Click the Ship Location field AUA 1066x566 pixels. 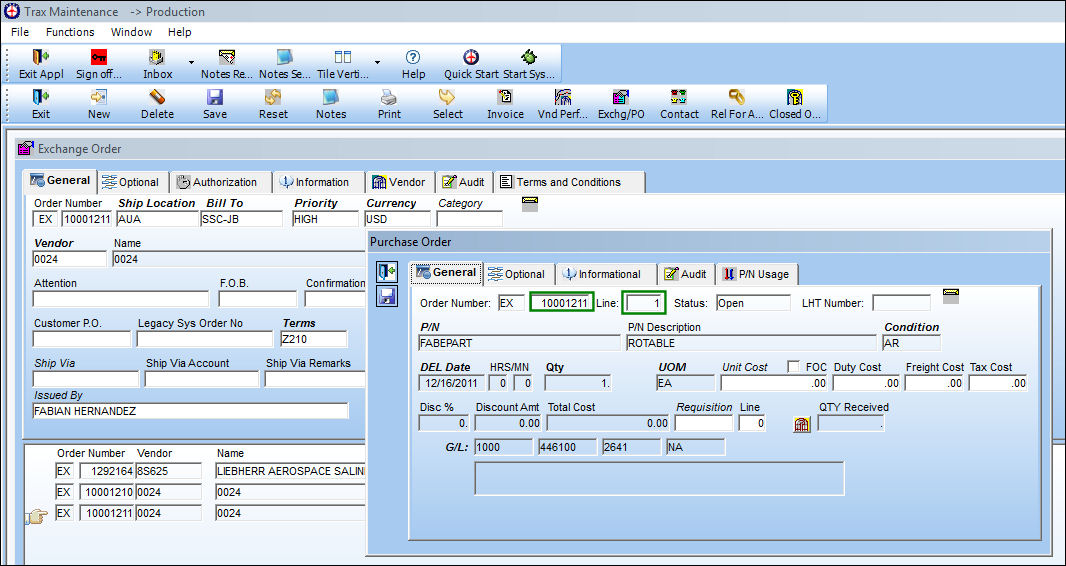click(157, 219)
